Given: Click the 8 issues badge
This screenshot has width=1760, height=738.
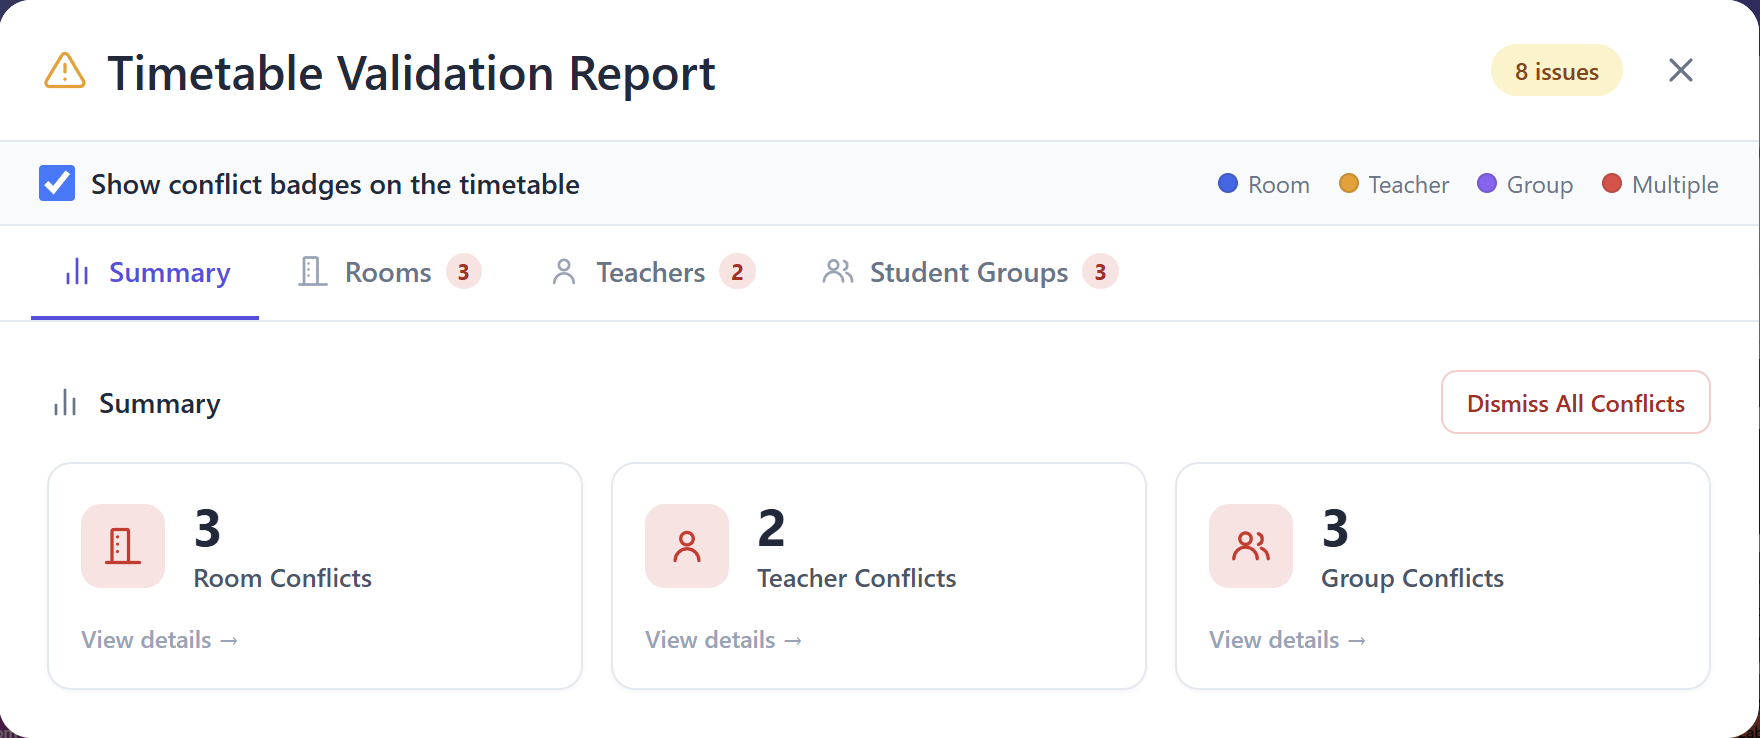Looking at the screenshot, I should coord(1556,71).
